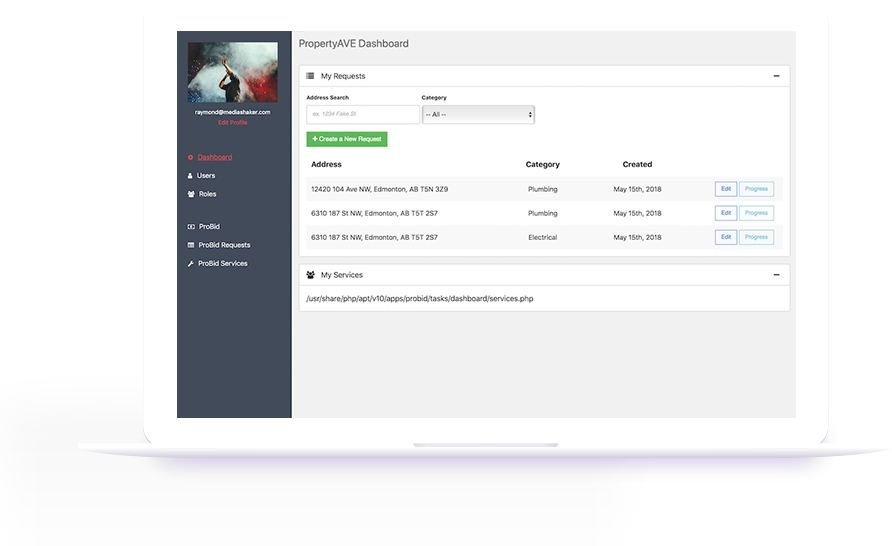
Task: Edit the Electrical request row
Action: coord(726,237)
